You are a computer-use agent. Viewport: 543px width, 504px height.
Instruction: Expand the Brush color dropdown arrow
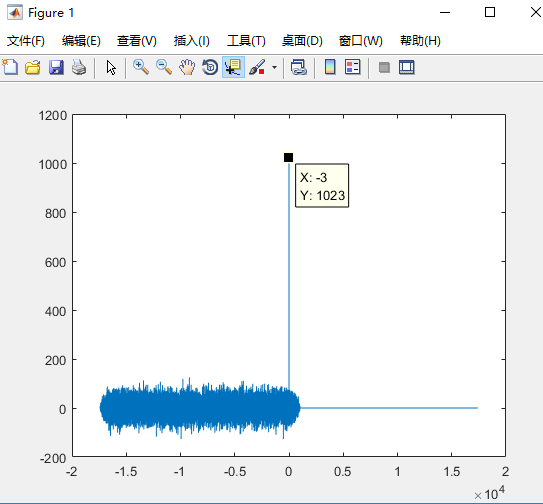click(274, 67)
